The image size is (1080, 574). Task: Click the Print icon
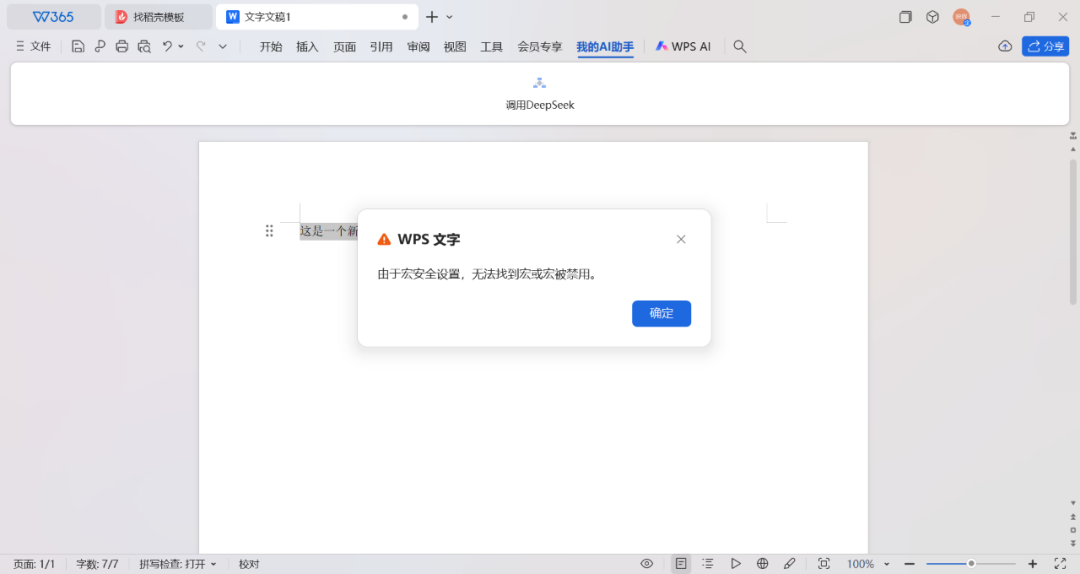click(122, 46)
